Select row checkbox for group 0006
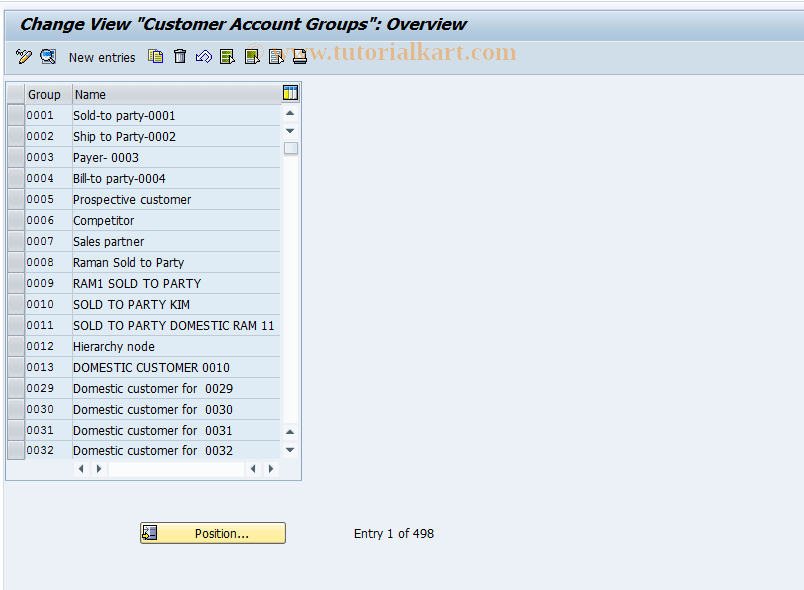Image resolution: width=804 pixels, height=590 pixels. tap(16, 220)
